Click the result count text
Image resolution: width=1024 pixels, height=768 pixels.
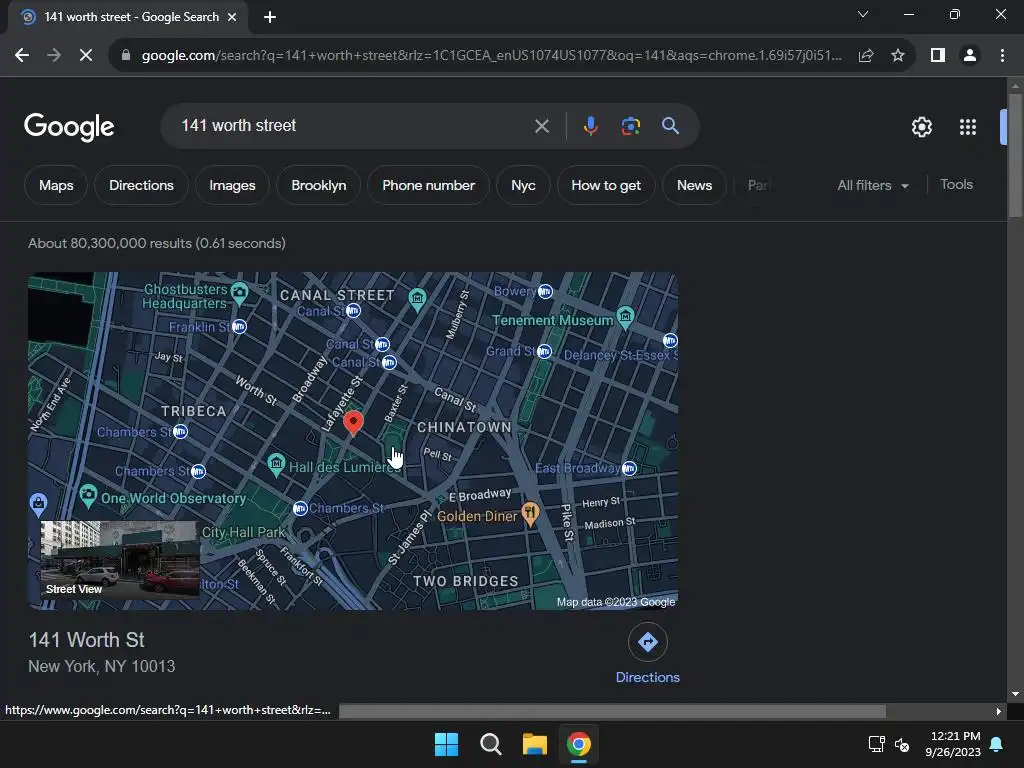157,244
